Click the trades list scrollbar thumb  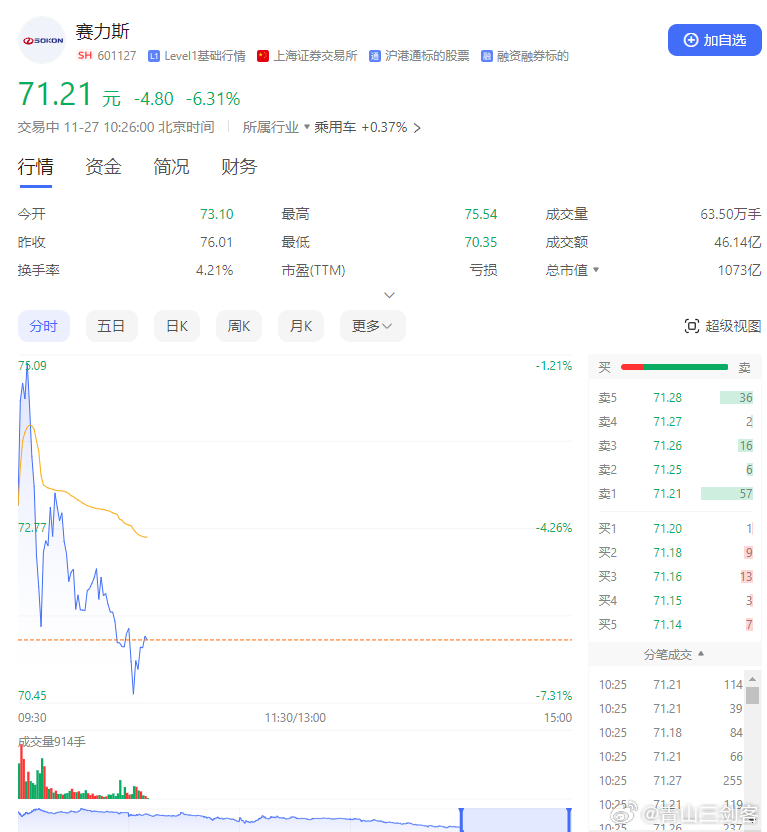(752, 695)
